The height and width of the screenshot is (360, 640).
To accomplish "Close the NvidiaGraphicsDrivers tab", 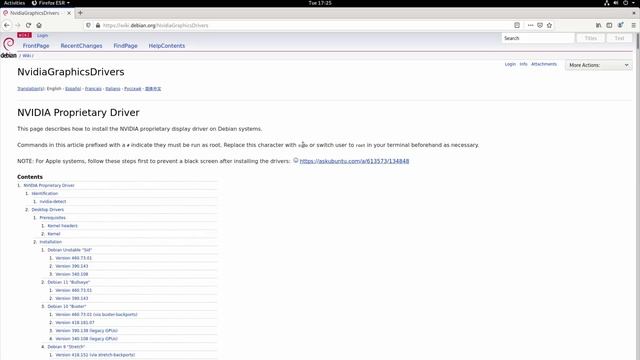I will coord(69,13).
